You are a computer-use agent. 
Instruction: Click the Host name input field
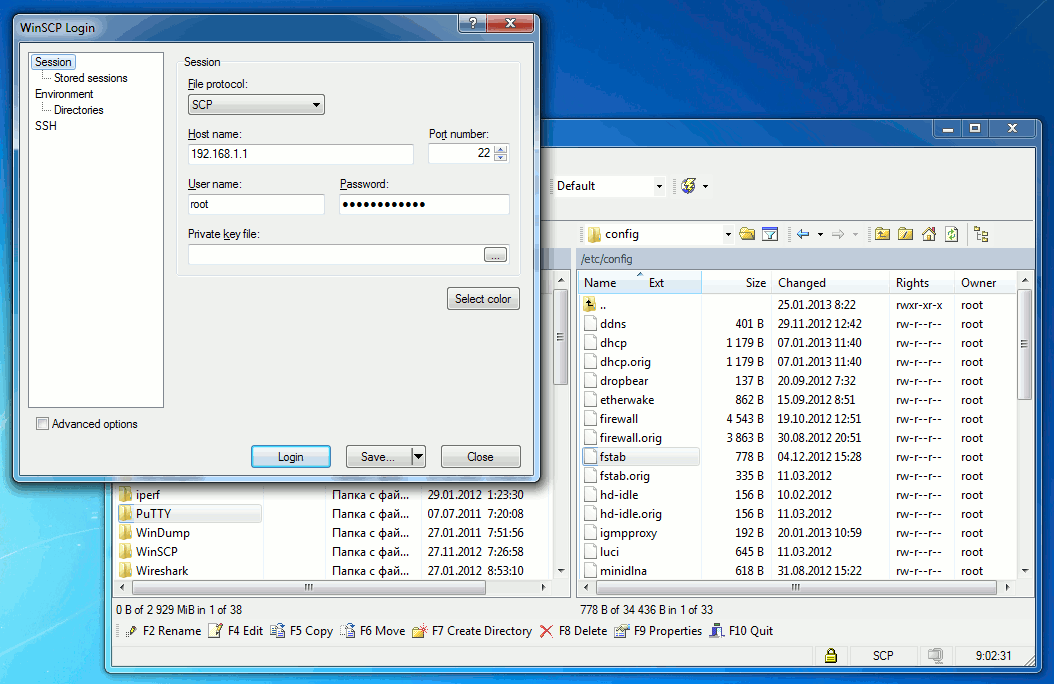tap(300, 154)
